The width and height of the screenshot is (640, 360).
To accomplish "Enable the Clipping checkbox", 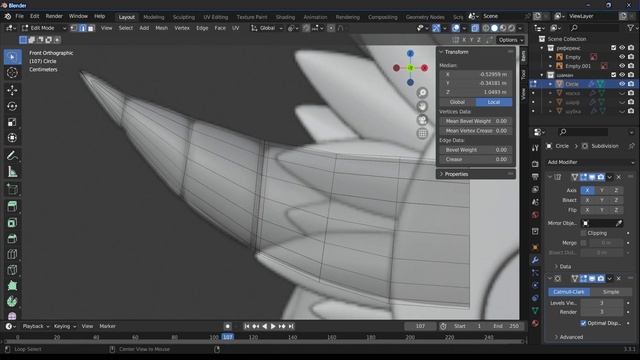I will [x=583, y=233].
